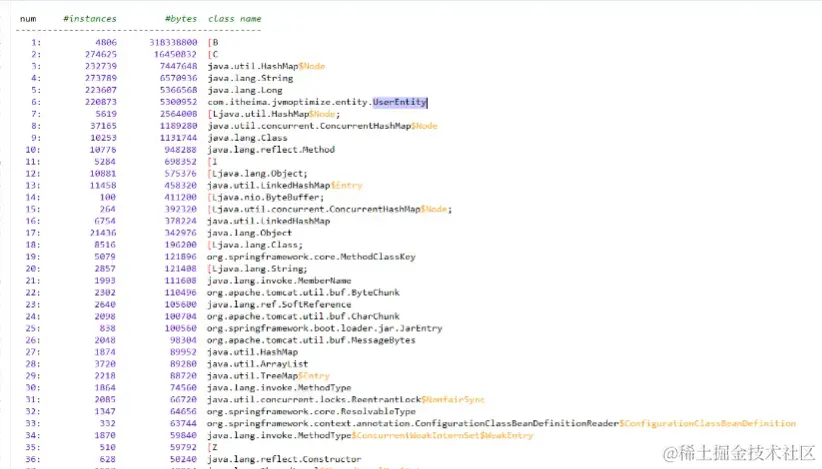Click the byte count 318338800
The height and width of the screenshot is (469, 822).
tap(173, 42)
